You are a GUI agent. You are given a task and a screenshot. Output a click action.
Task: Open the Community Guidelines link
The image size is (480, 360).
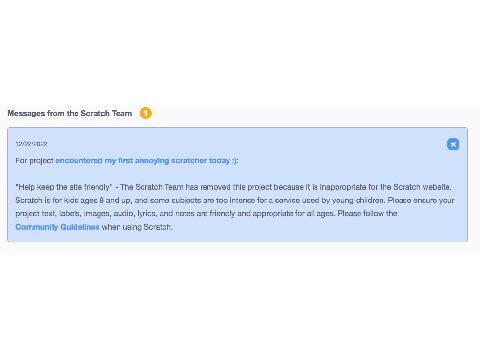click(x=57, y=227)
